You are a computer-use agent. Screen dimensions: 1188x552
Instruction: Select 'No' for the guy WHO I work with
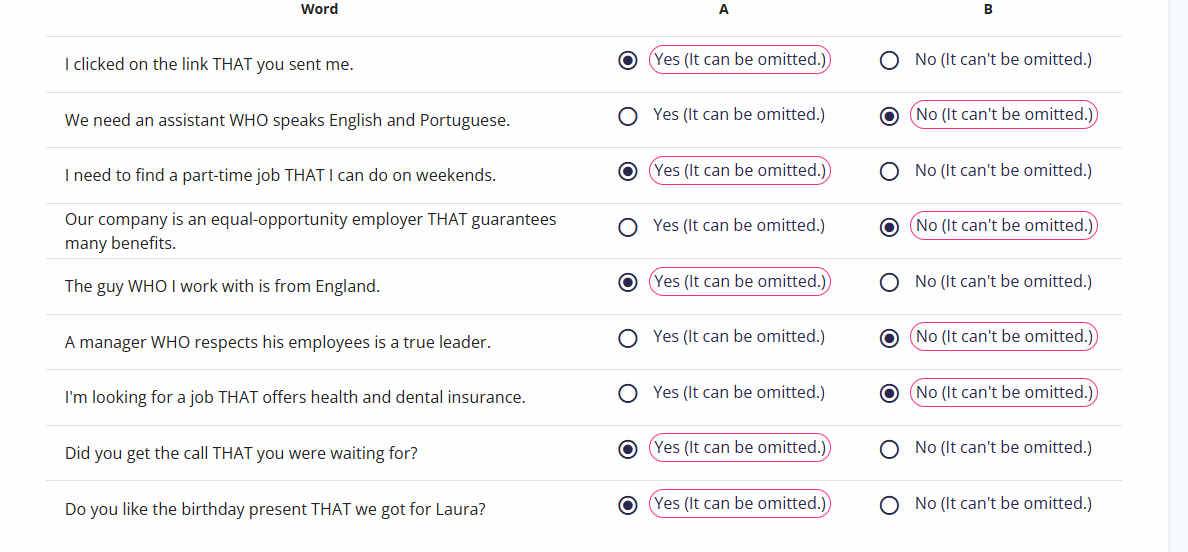[889, 282]
